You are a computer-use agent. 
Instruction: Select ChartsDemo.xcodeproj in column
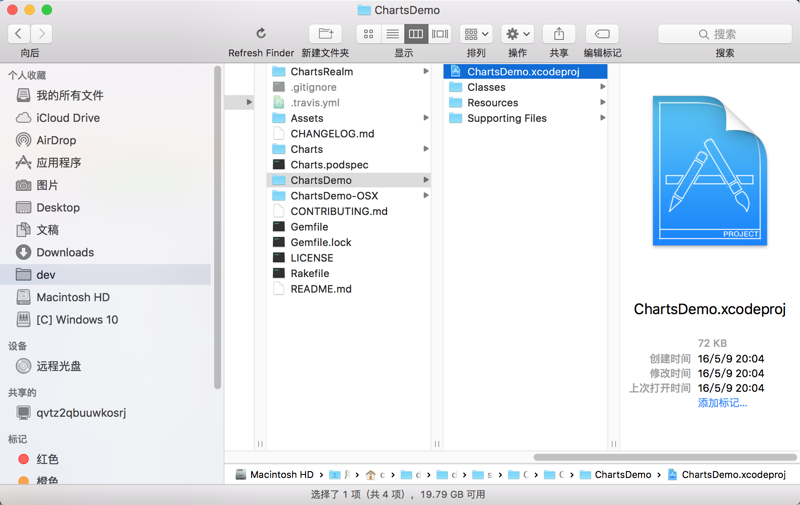point(526,71)
